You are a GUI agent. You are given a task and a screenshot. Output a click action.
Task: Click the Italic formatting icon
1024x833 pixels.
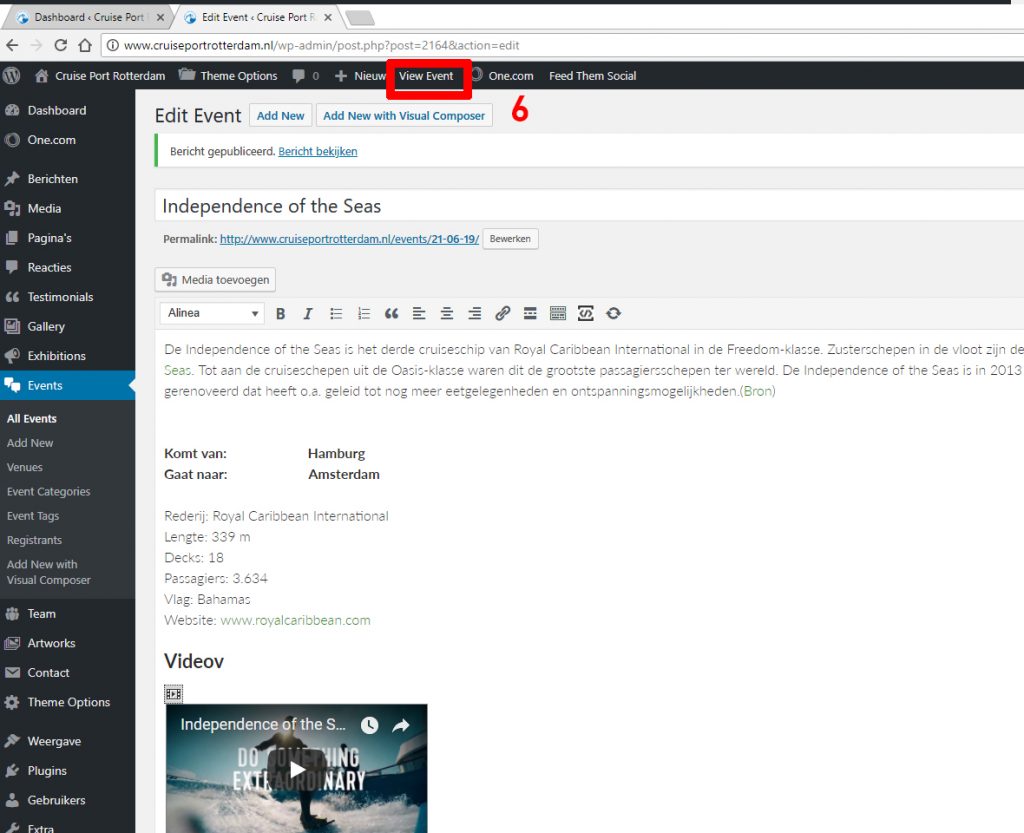click(308, 313)
